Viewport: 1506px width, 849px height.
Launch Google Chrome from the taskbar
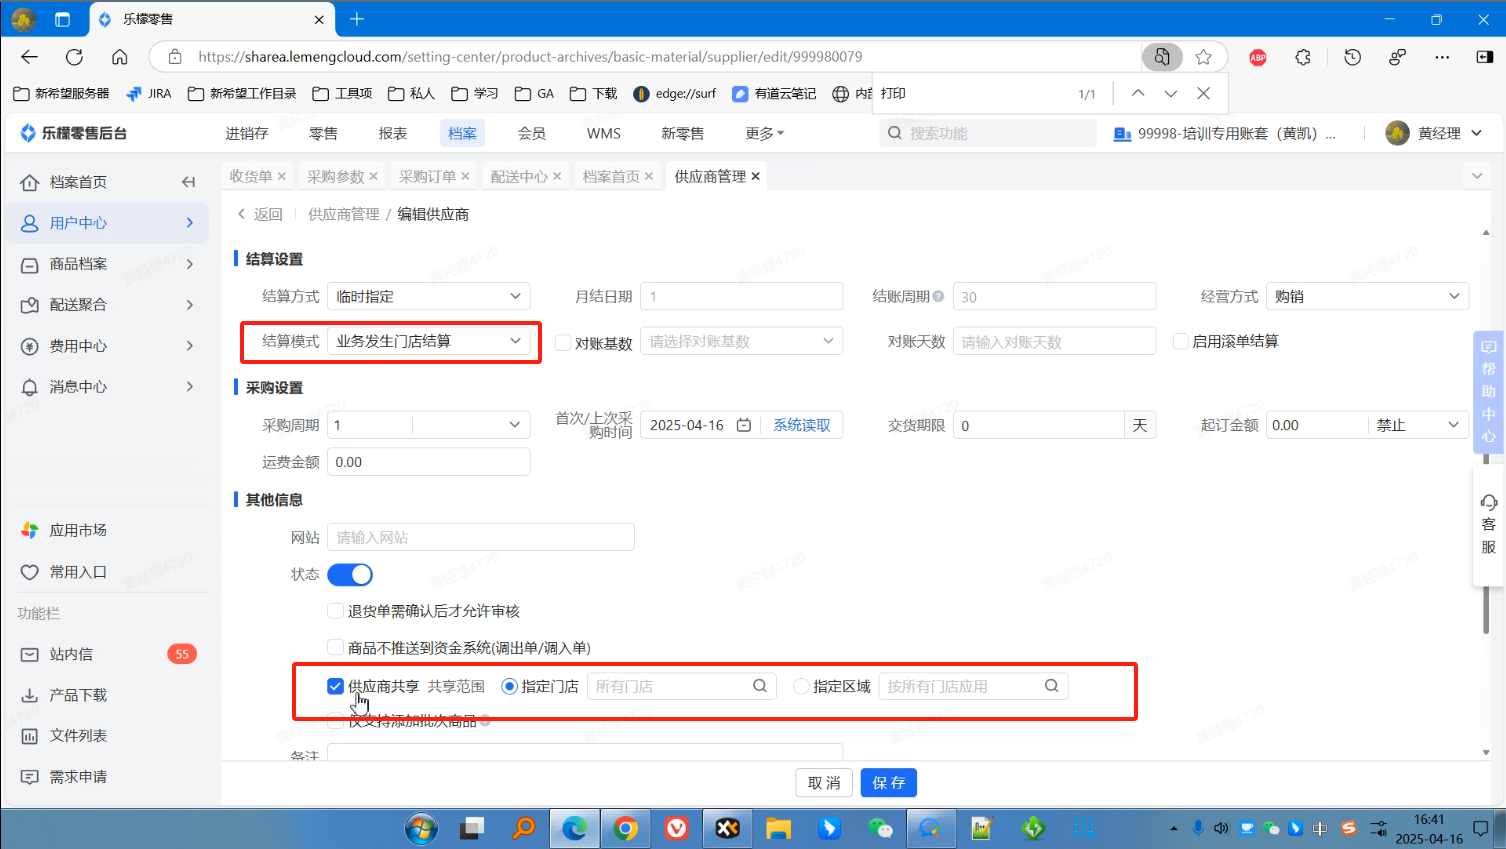(626, 828)
